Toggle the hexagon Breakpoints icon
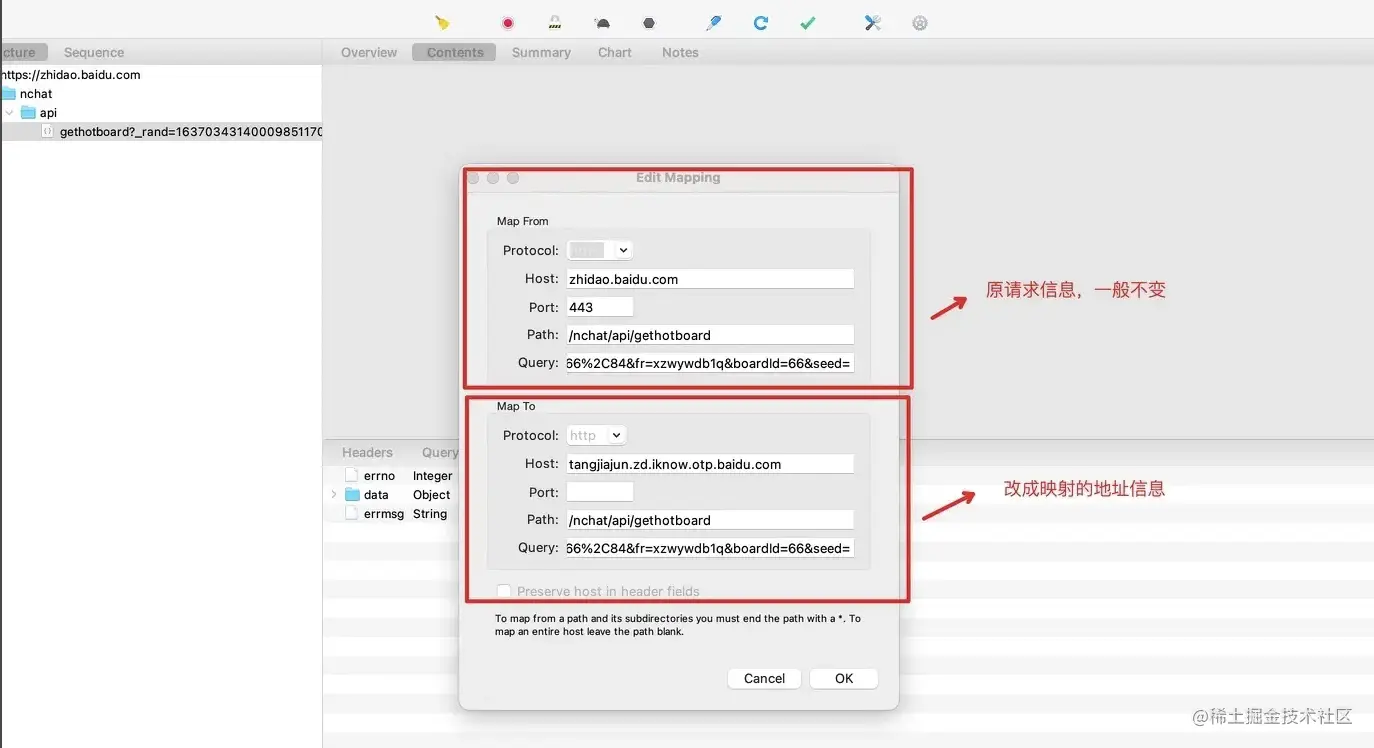This screenshot has height=748, width=1374. [649, 23]
